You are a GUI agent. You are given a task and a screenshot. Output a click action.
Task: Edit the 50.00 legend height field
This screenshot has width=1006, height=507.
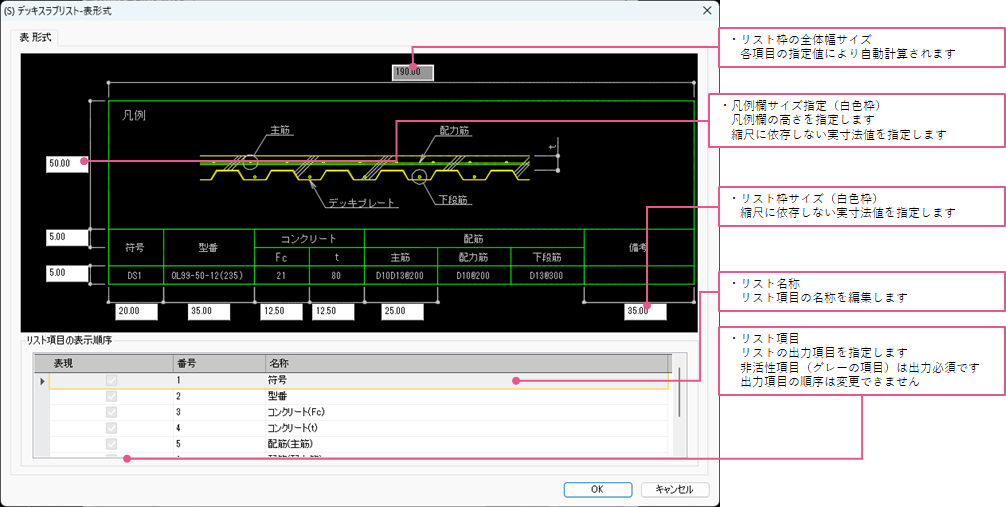click(67, 164)
